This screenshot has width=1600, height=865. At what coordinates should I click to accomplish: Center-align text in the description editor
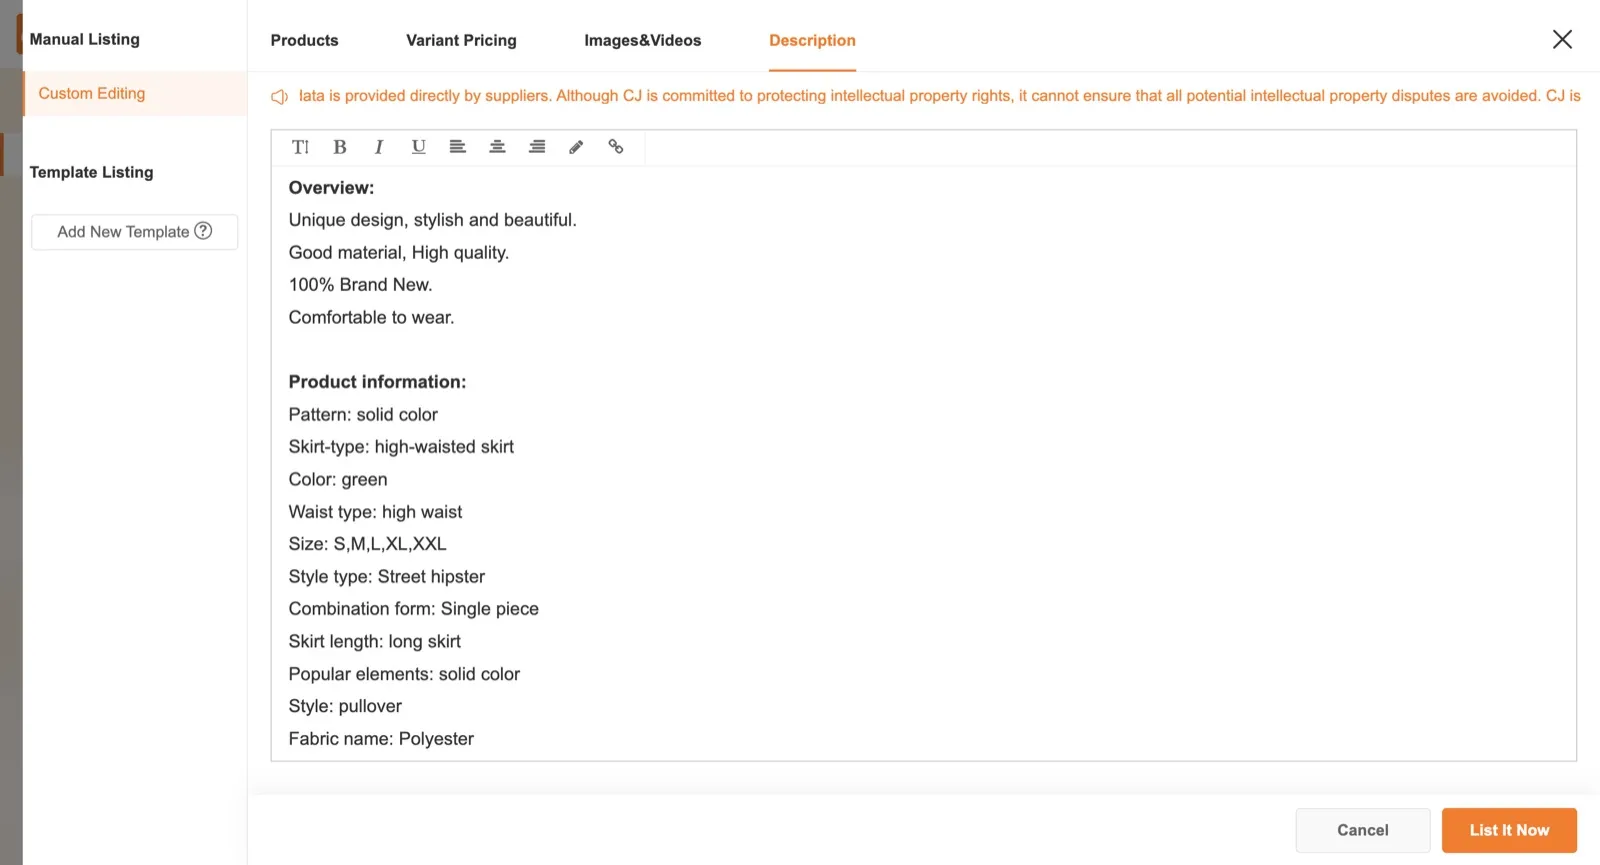(x=497, y=147)
